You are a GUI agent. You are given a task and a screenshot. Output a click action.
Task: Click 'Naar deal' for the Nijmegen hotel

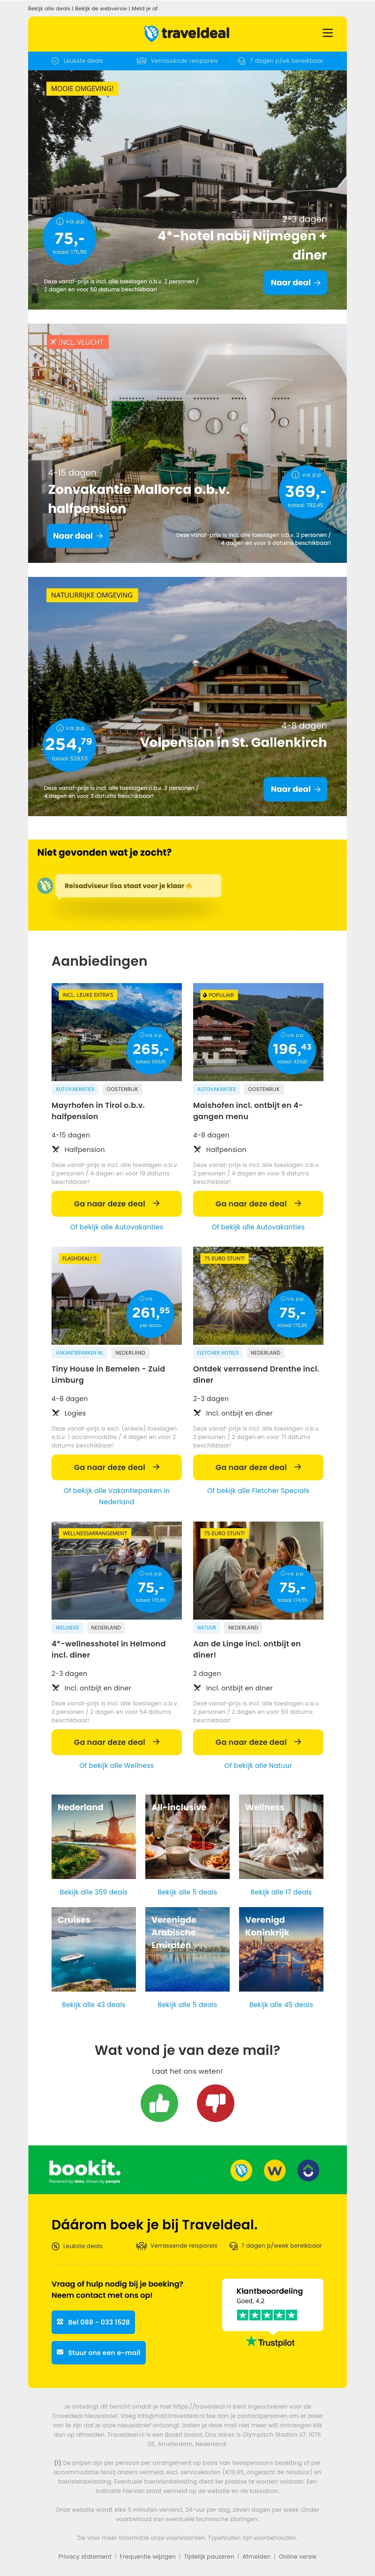295,283
